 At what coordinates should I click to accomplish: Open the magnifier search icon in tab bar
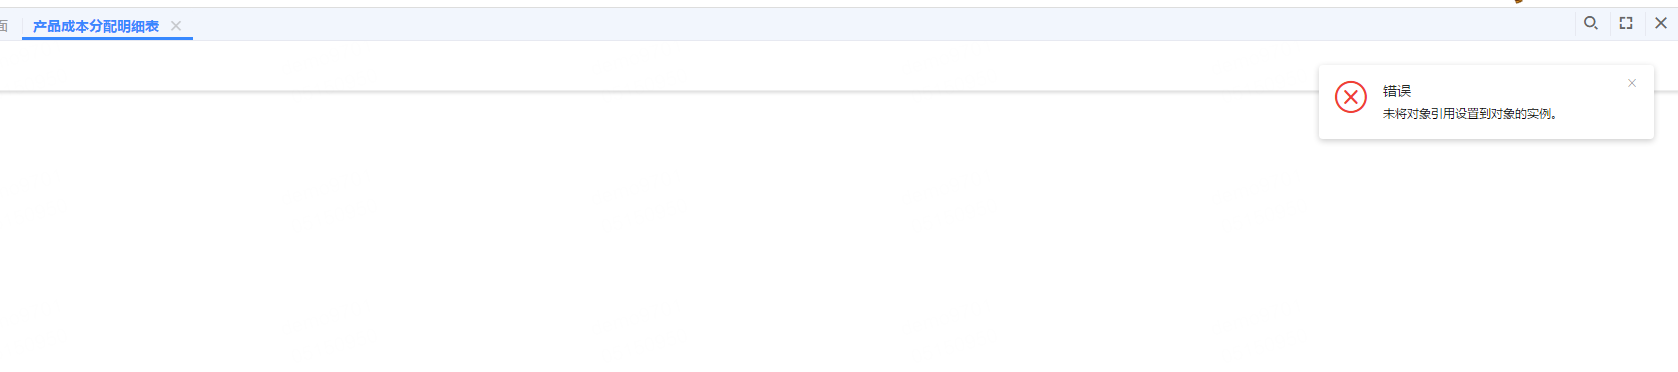click(x=1590, y=23)
